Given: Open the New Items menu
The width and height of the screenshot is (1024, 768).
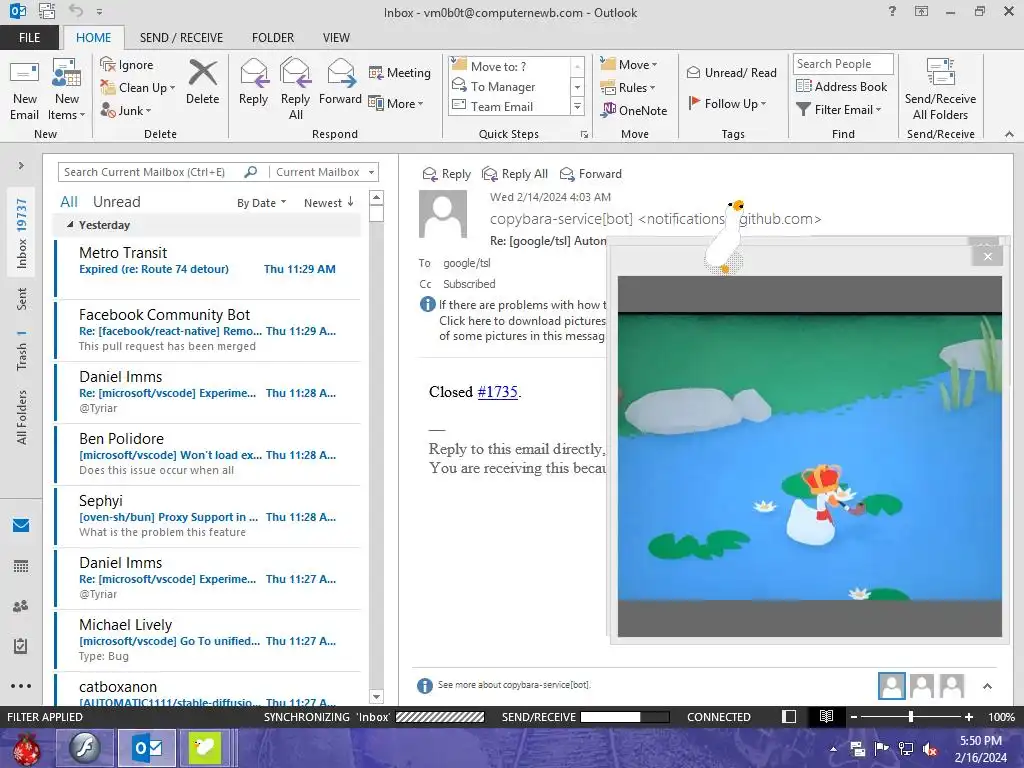Looking at the screenshot, I should click(x=67, y=90).
